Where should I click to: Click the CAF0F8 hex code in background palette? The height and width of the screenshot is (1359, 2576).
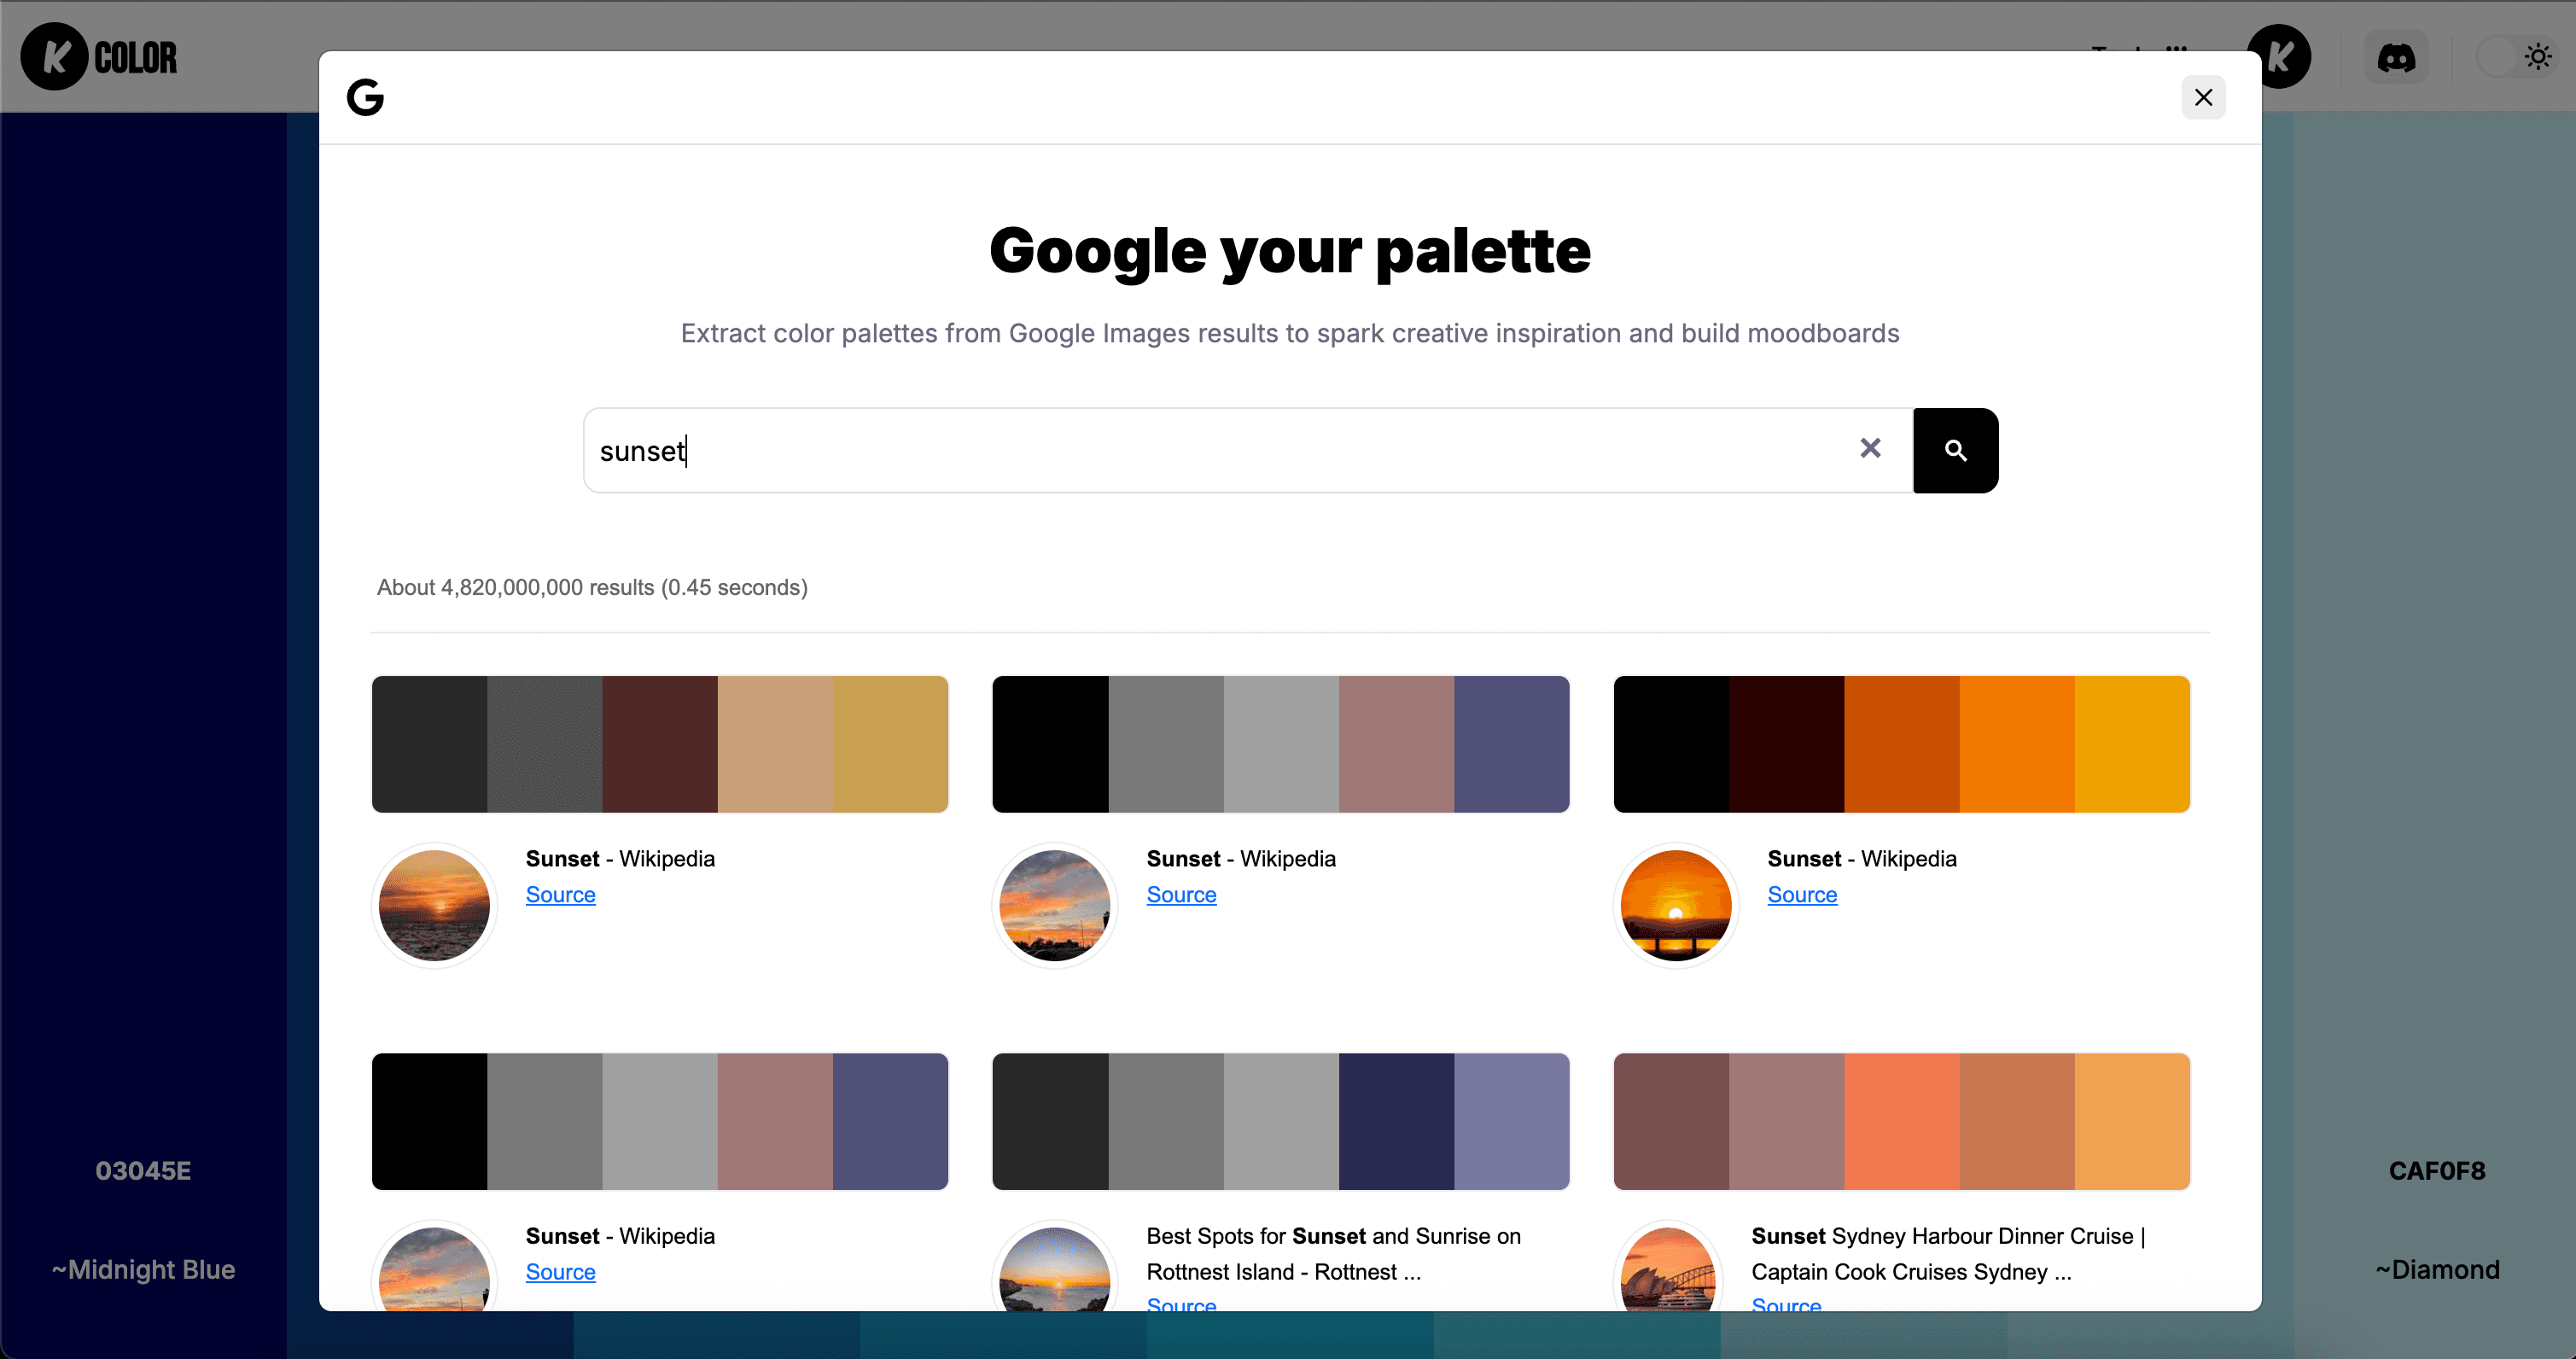[x=2437, y=1170]
